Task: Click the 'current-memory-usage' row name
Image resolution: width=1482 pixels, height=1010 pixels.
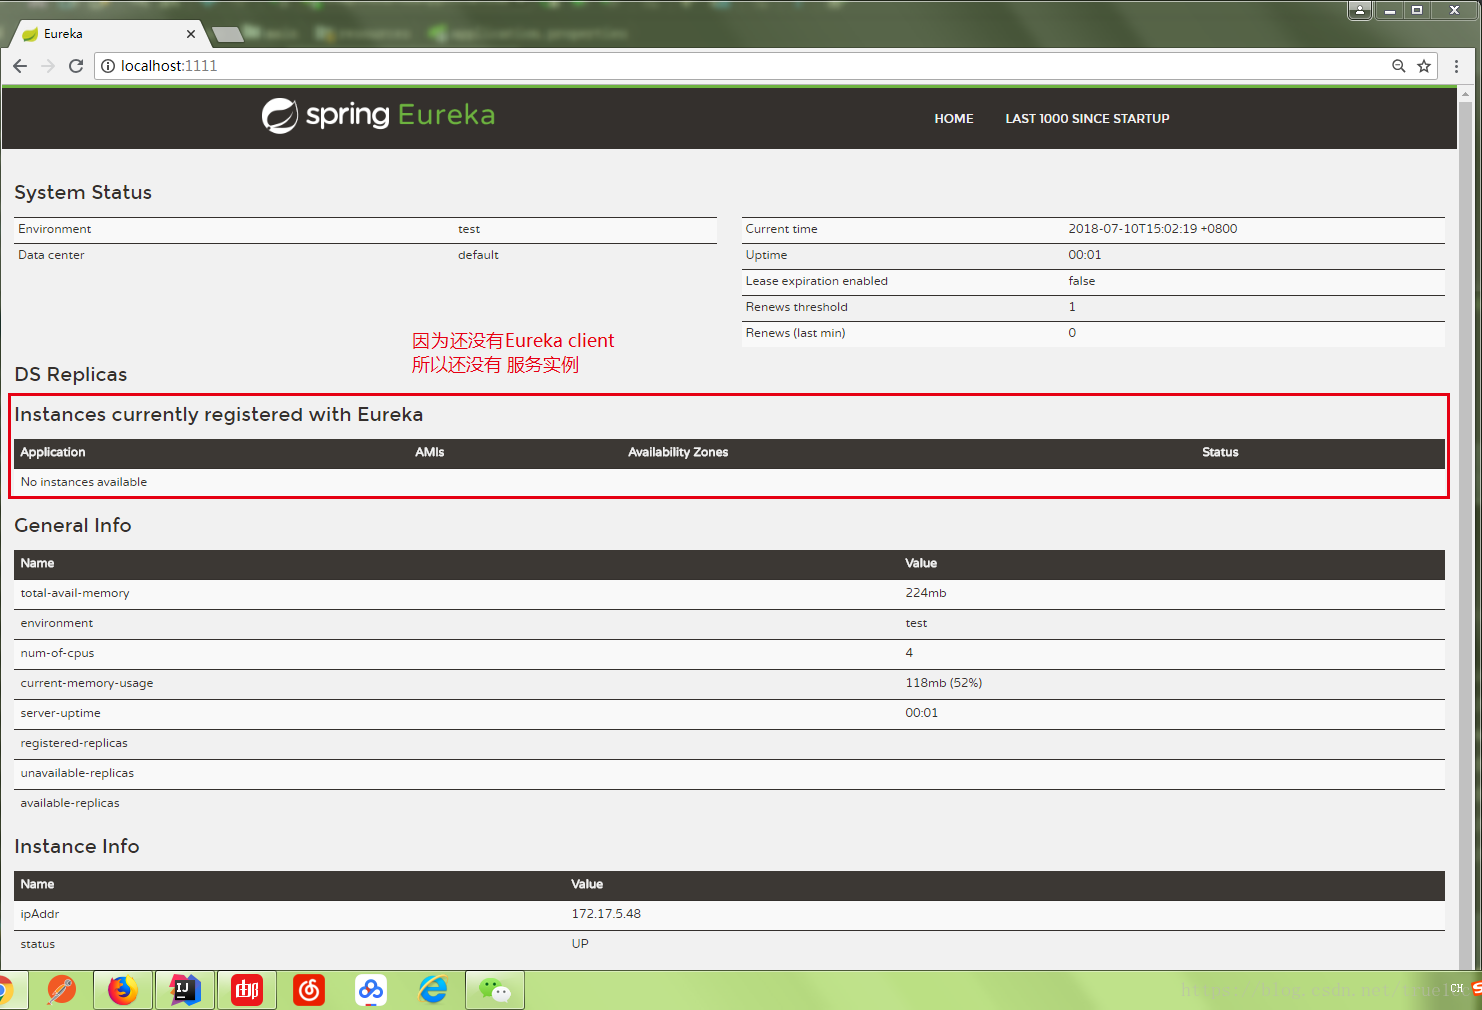Action: coord(87,683)
